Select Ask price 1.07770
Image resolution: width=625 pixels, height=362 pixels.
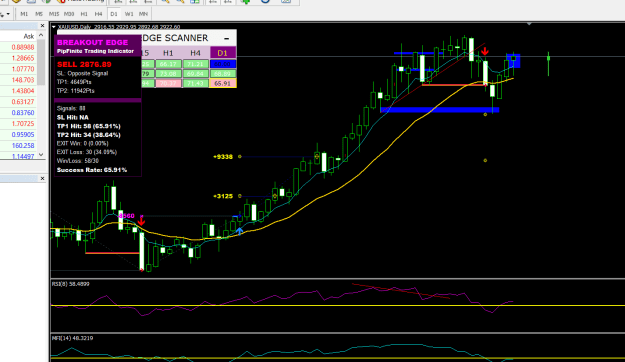pos(23,69)
